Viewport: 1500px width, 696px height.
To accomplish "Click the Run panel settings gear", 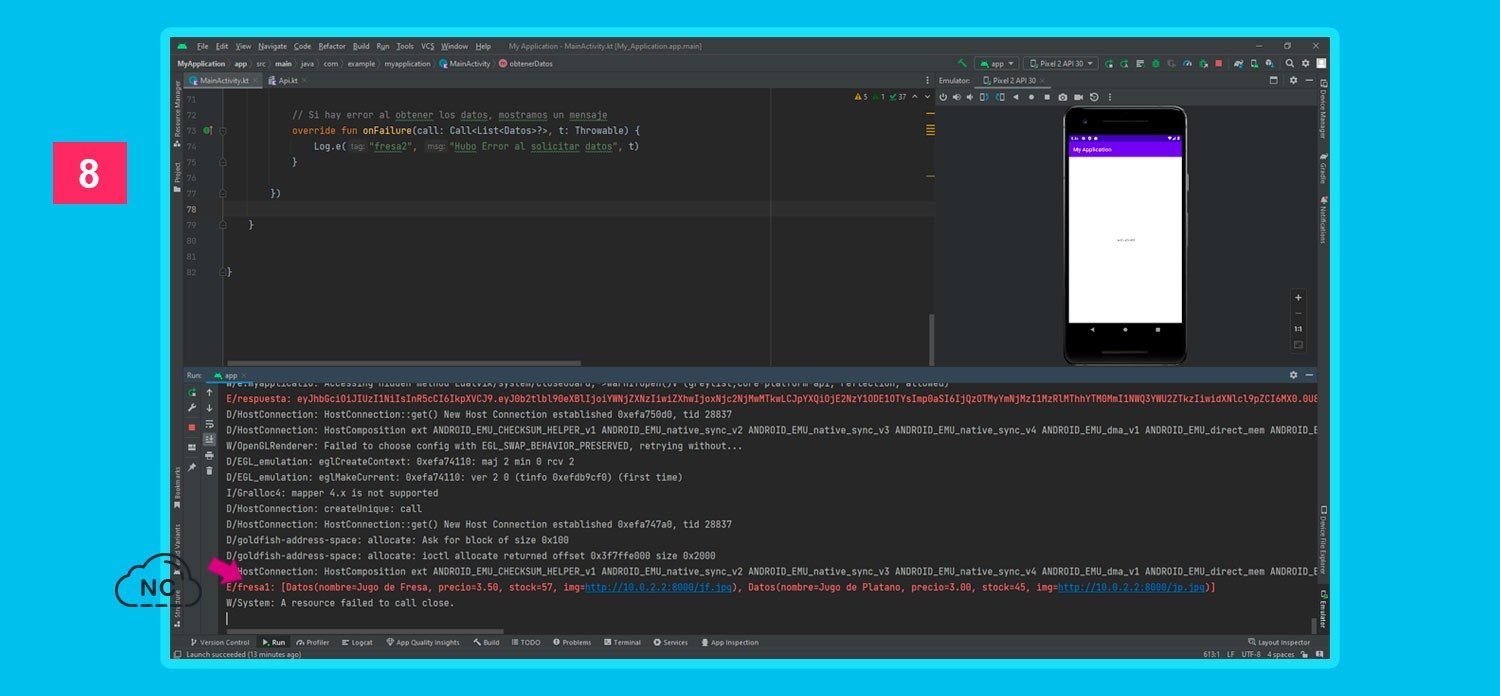I will tap(1293, 375).
